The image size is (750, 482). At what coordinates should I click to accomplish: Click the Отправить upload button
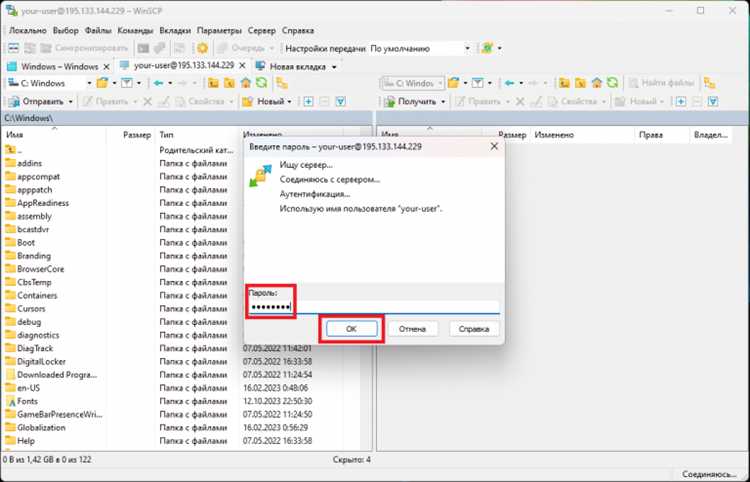36,101
